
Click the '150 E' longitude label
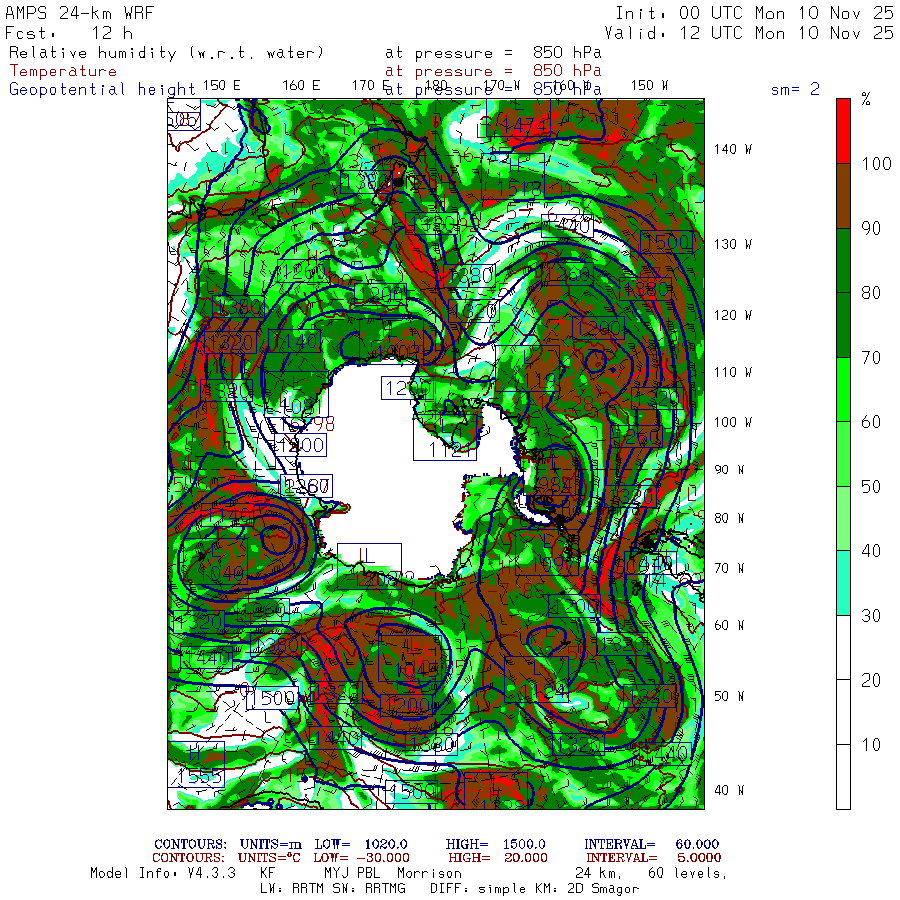(221, 86)
